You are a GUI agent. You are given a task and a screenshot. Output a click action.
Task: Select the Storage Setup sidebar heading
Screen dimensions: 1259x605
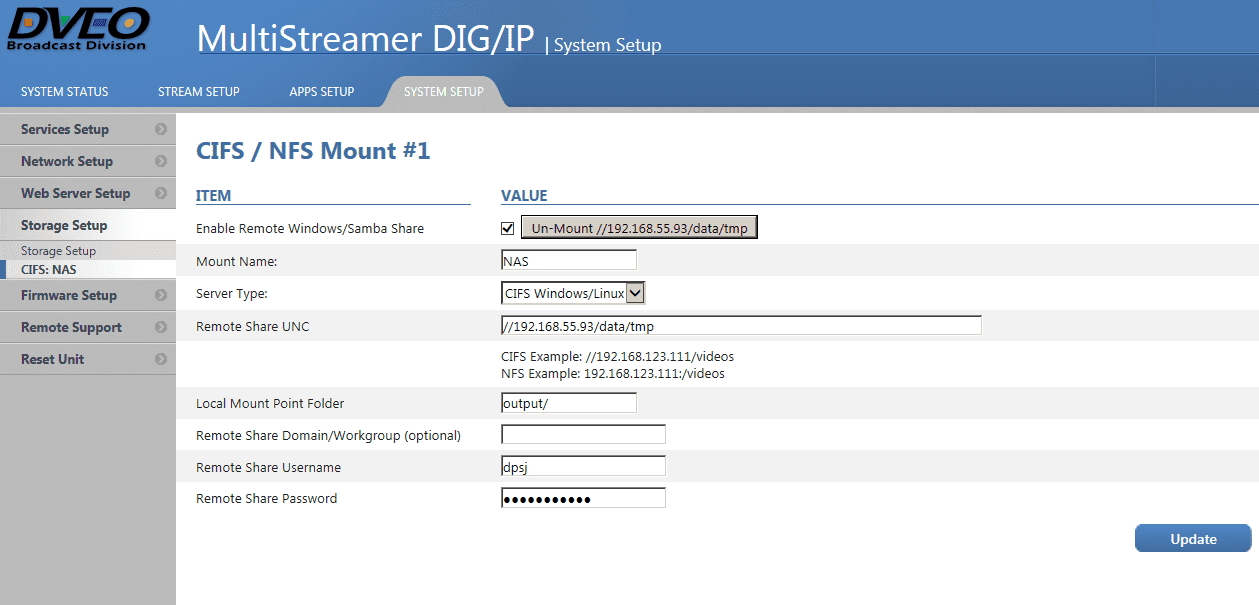(88, 225)
